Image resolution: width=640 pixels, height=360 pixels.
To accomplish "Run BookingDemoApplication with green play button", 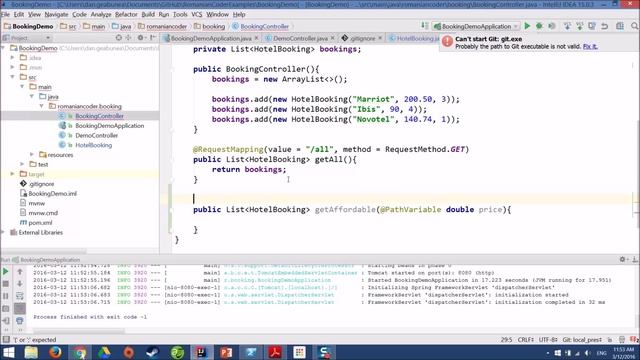I will click(x=527, y=26).
